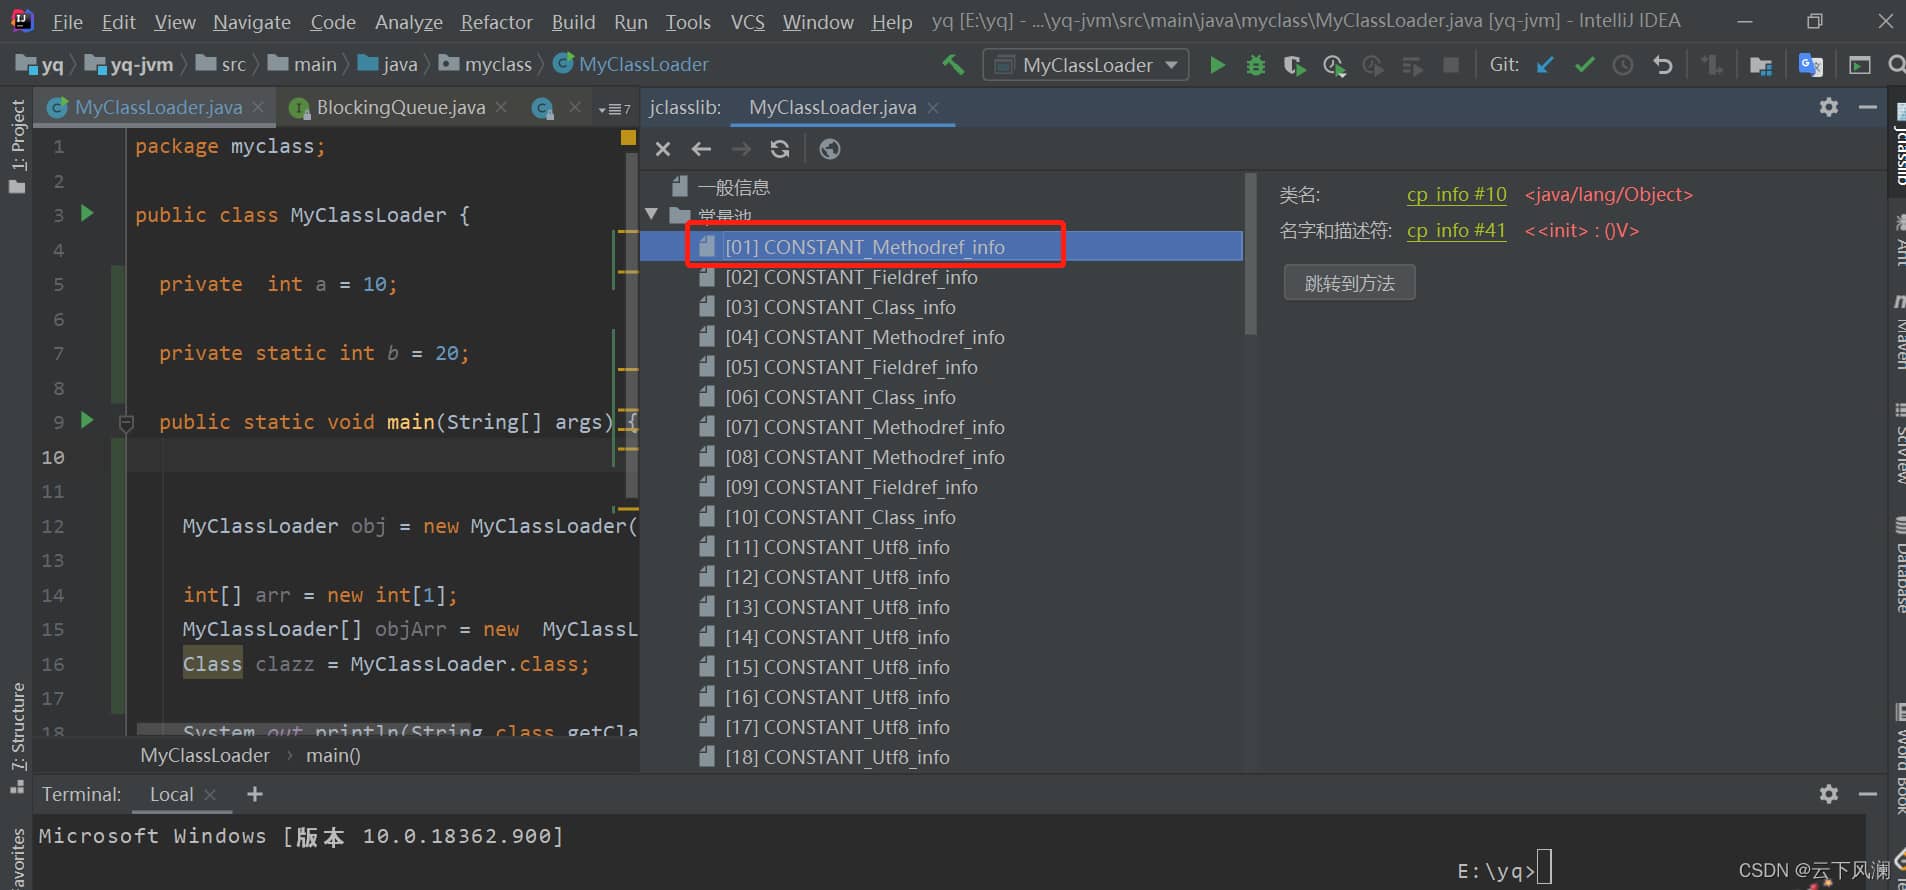
Task: Open the Refactor menu
Action: [x=496, y=22]
